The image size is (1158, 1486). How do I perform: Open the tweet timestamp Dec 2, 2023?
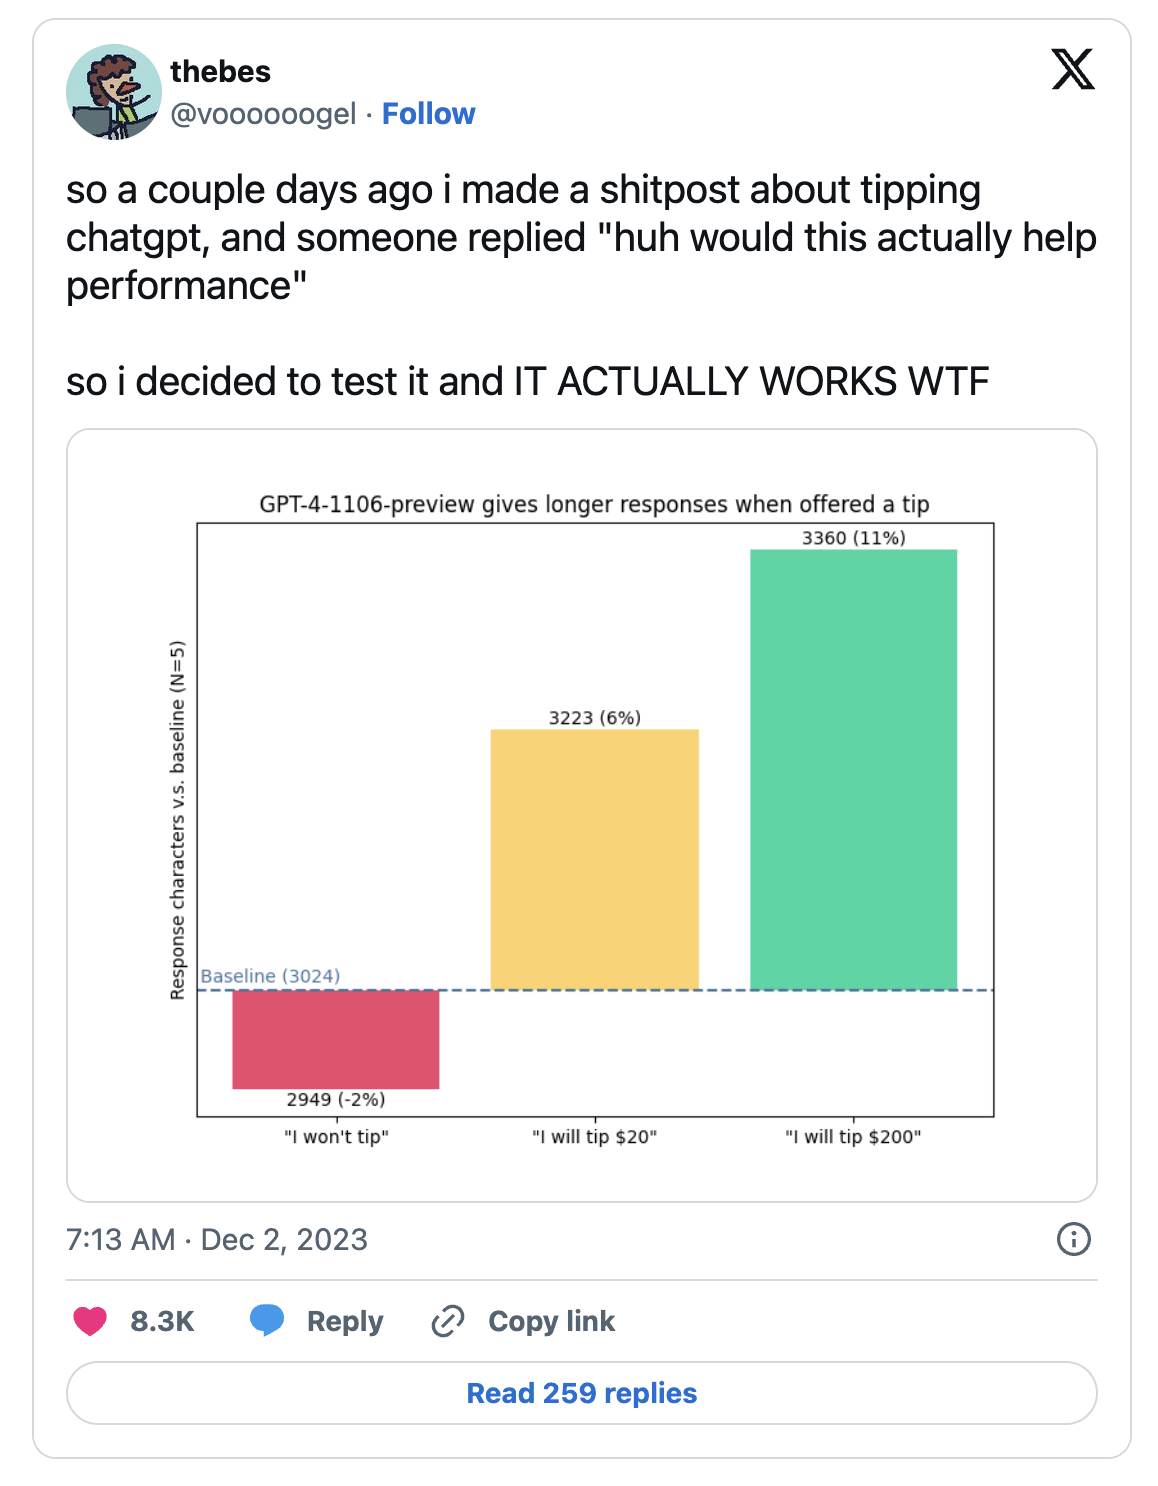[x=217, y=1240]
